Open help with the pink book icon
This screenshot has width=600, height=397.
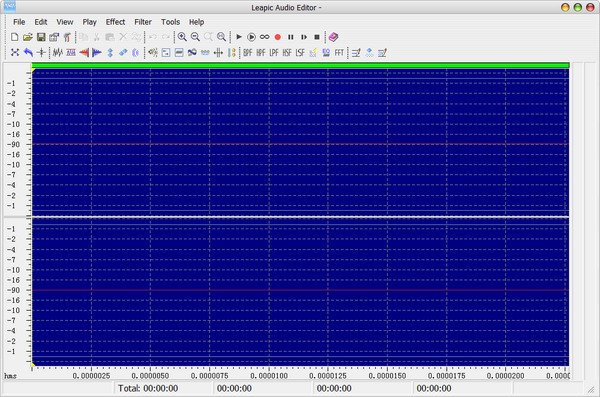[x=334, y=37]
